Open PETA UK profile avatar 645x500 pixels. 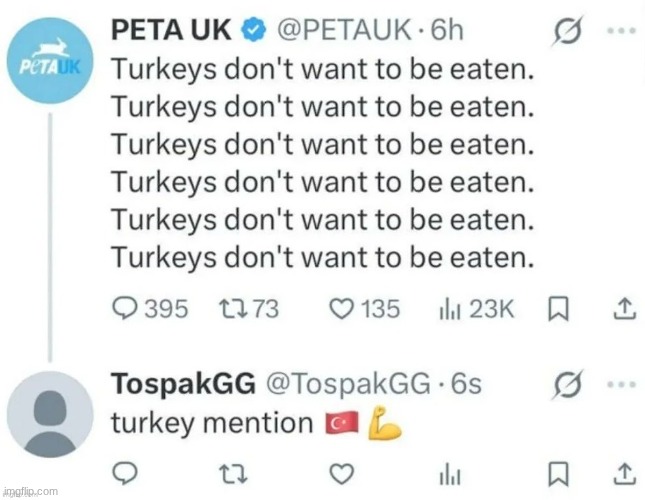54,64
